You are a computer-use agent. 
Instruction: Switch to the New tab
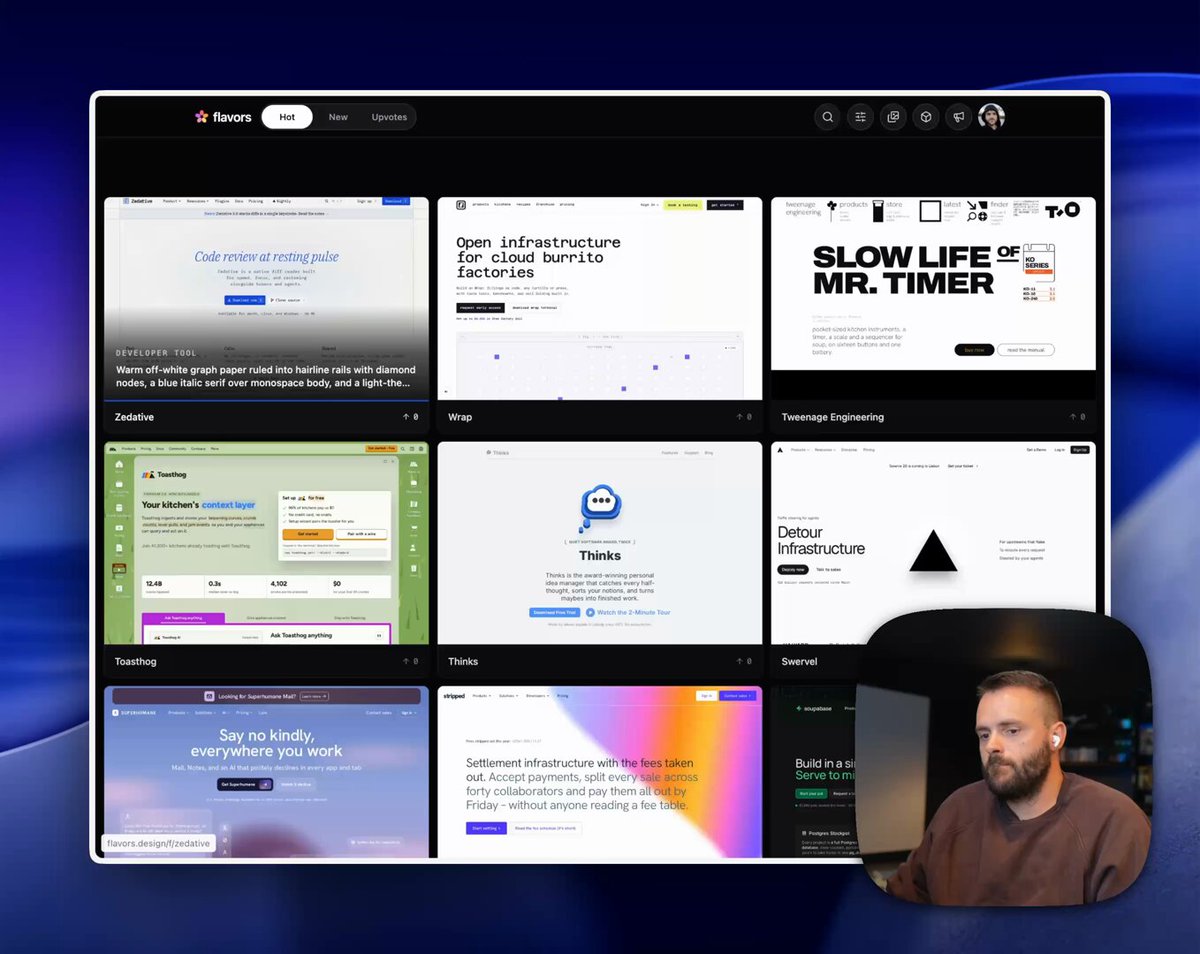338,117
